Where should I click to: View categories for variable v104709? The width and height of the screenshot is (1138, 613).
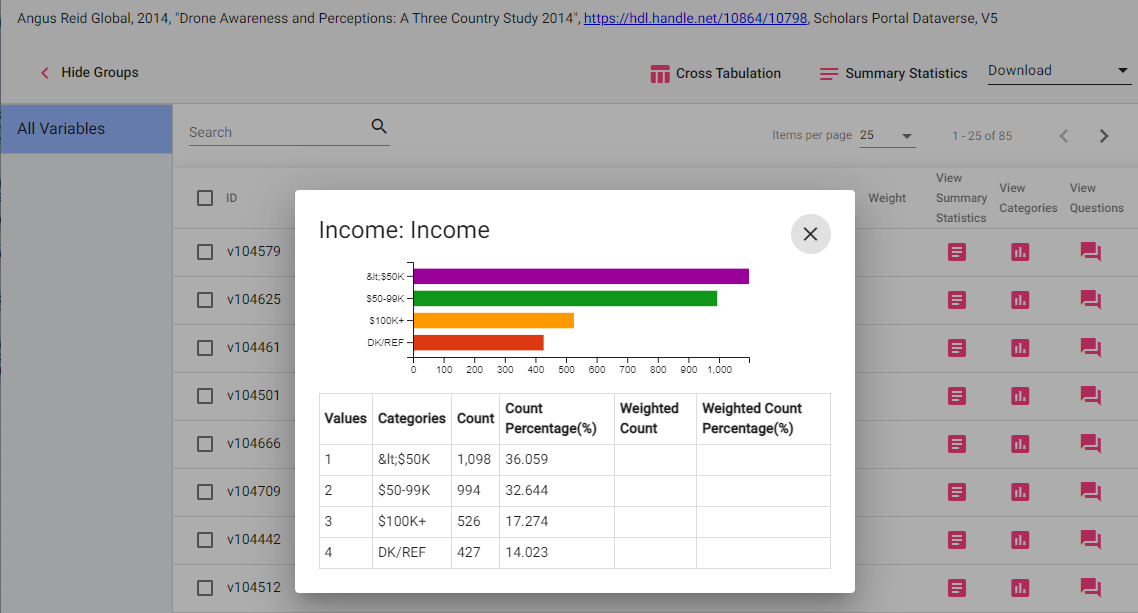pos(1019,492)
